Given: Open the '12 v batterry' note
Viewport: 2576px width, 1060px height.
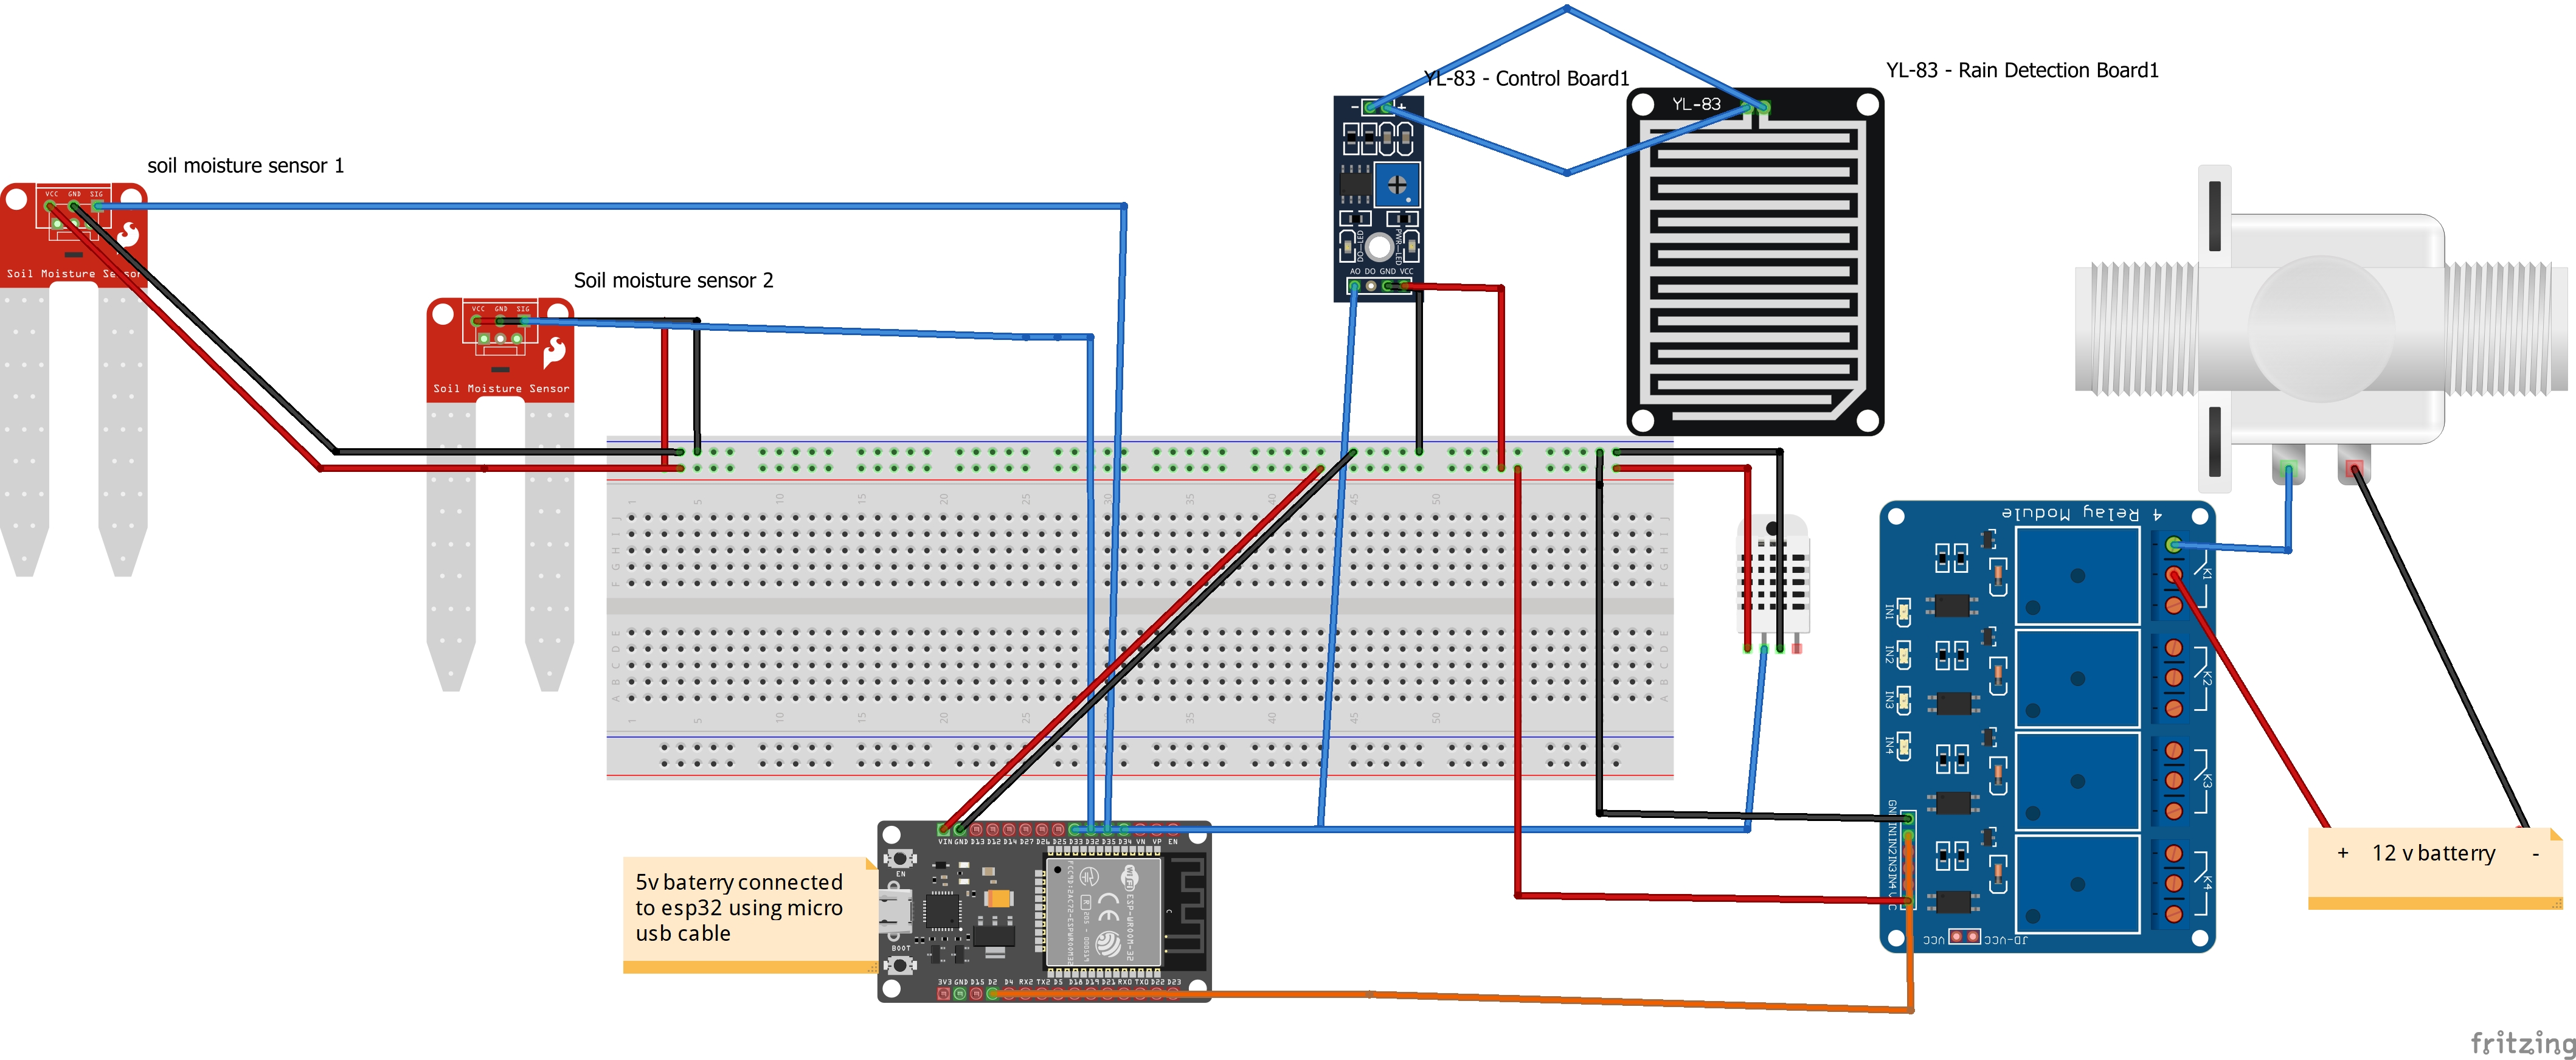Looking at the screenshot, I should (x=2435, y=868).
